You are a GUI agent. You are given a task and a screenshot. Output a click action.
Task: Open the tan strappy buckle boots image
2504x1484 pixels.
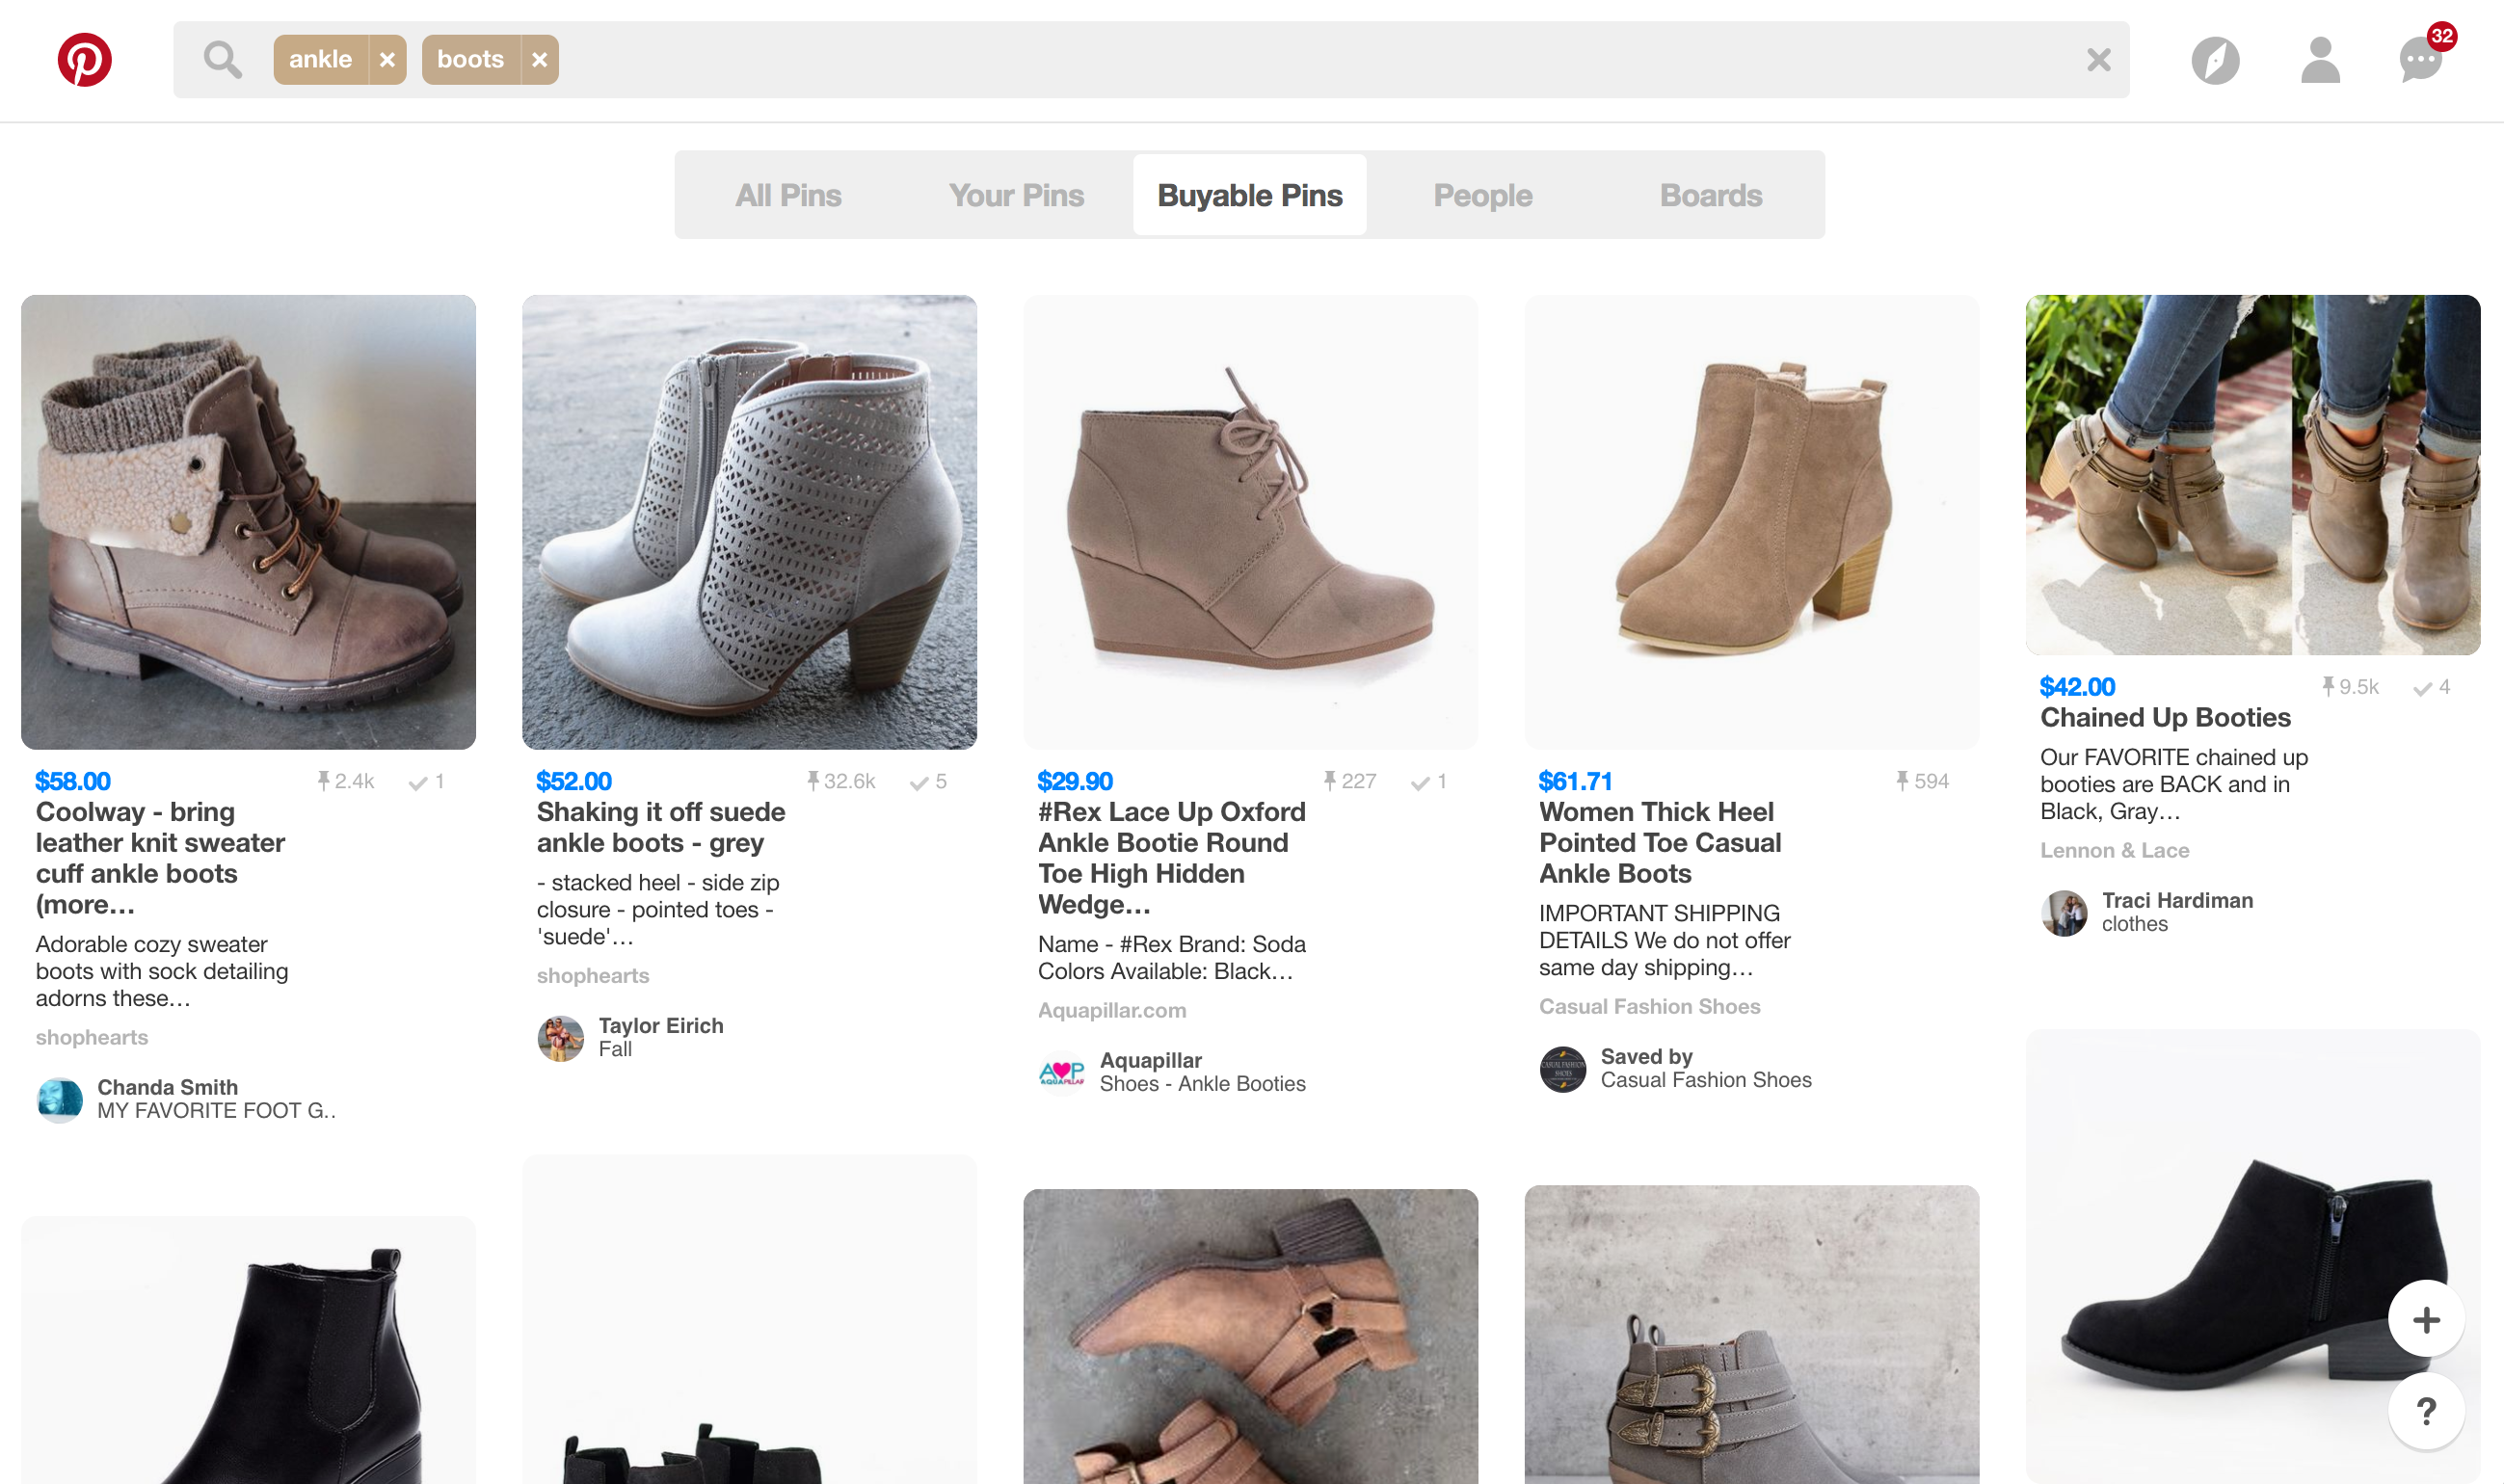1250,1336
